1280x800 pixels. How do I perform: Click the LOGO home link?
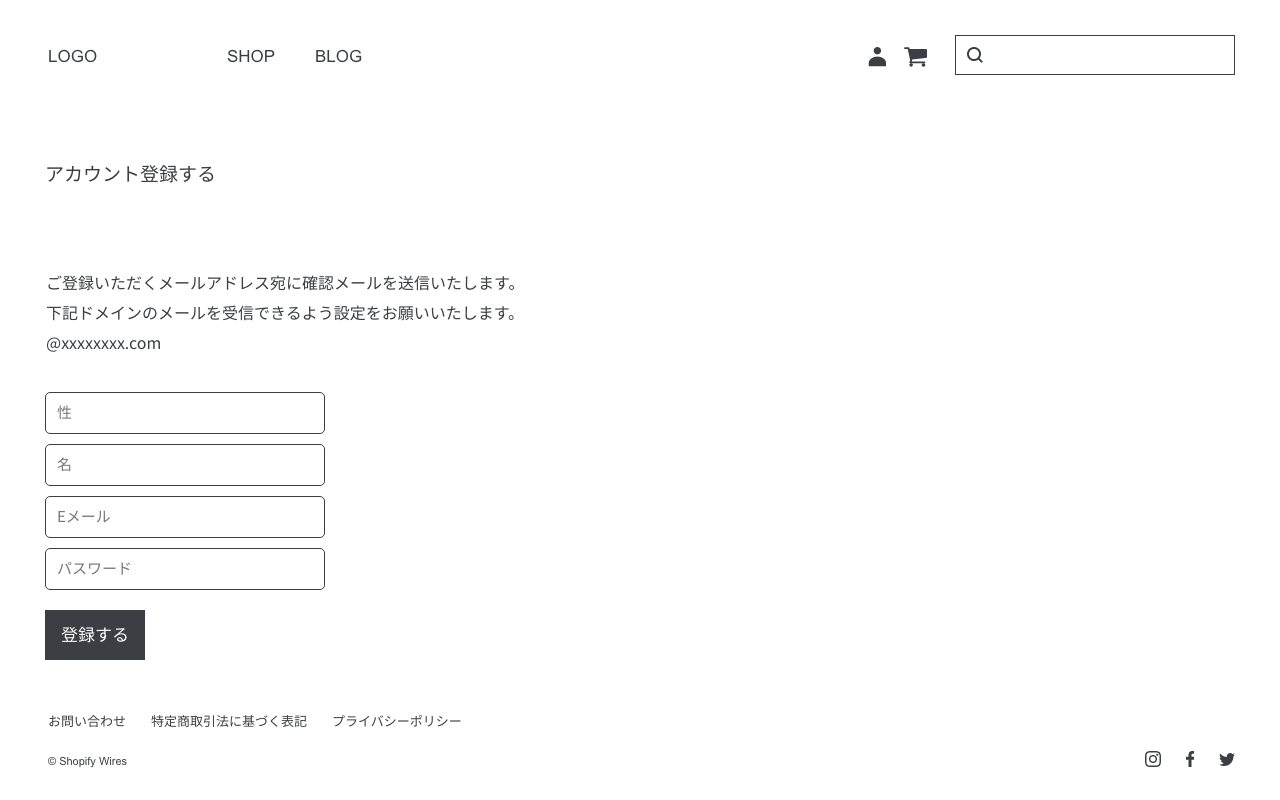click(72, 56)
